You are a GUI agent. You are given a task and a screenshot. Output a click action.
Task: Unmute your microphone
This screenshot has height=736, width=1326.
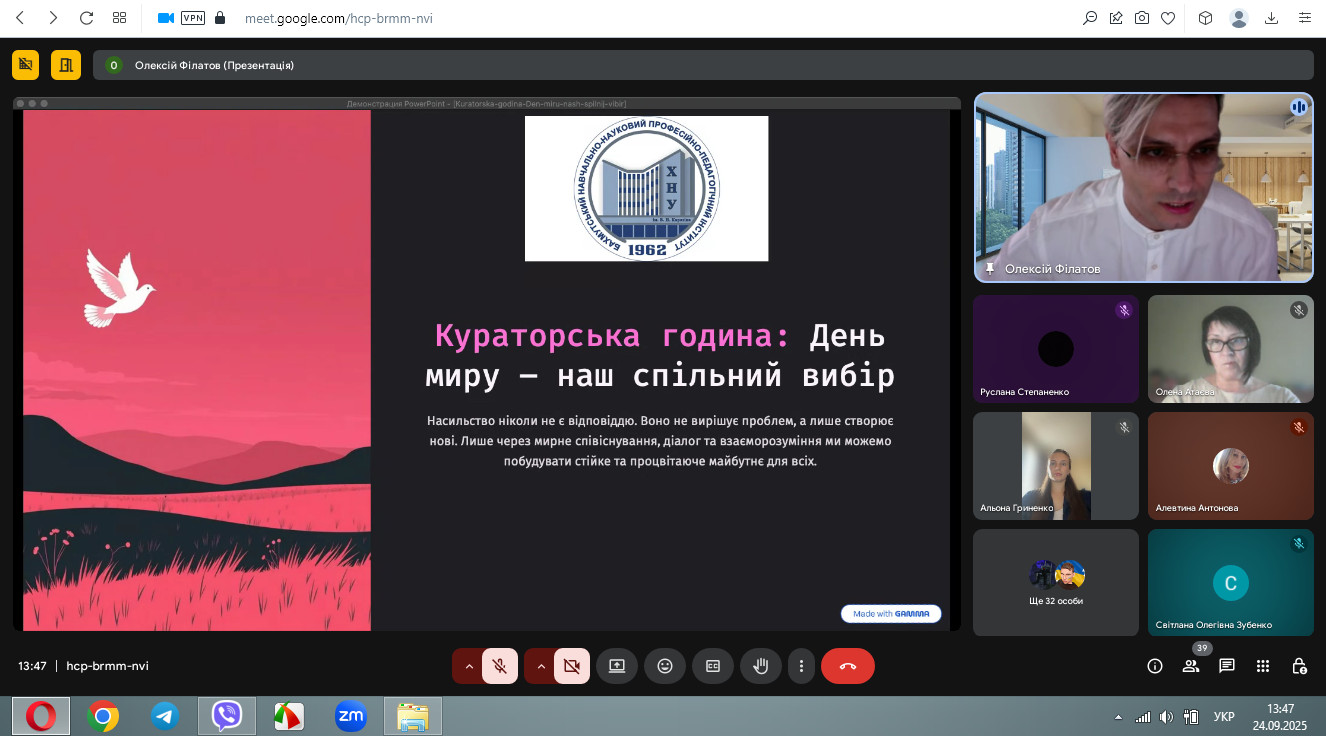tap(500, 666)
